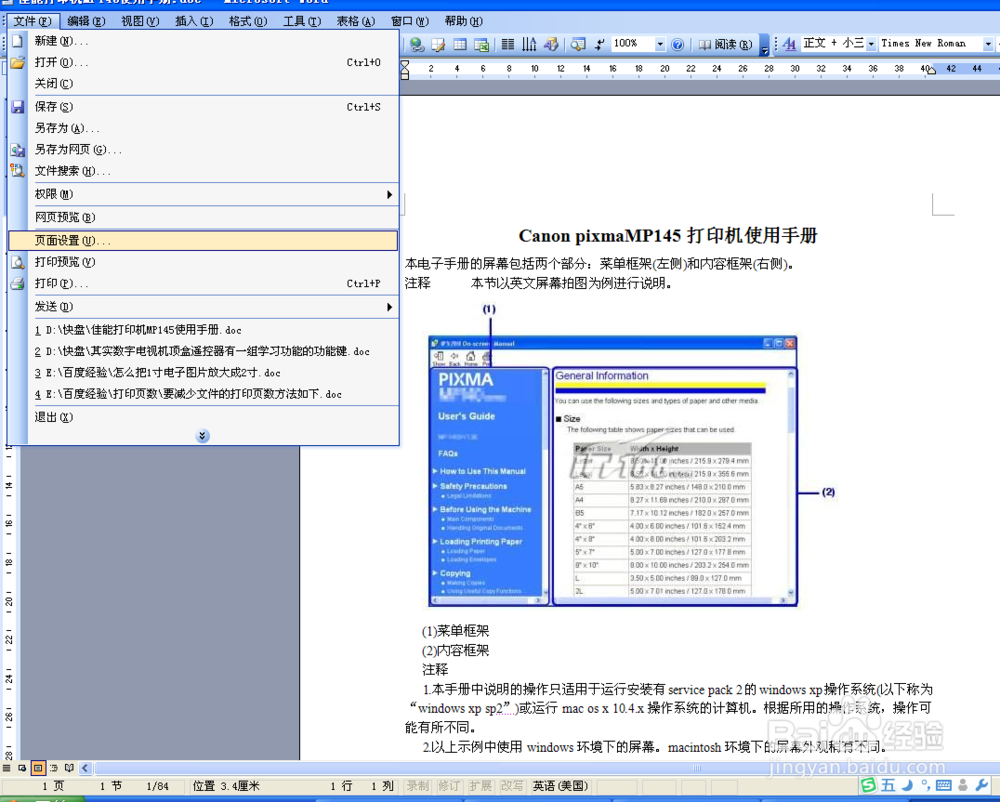Expand full File menu with double chevron
1000x802 pixels.
(x=202, y=436)
